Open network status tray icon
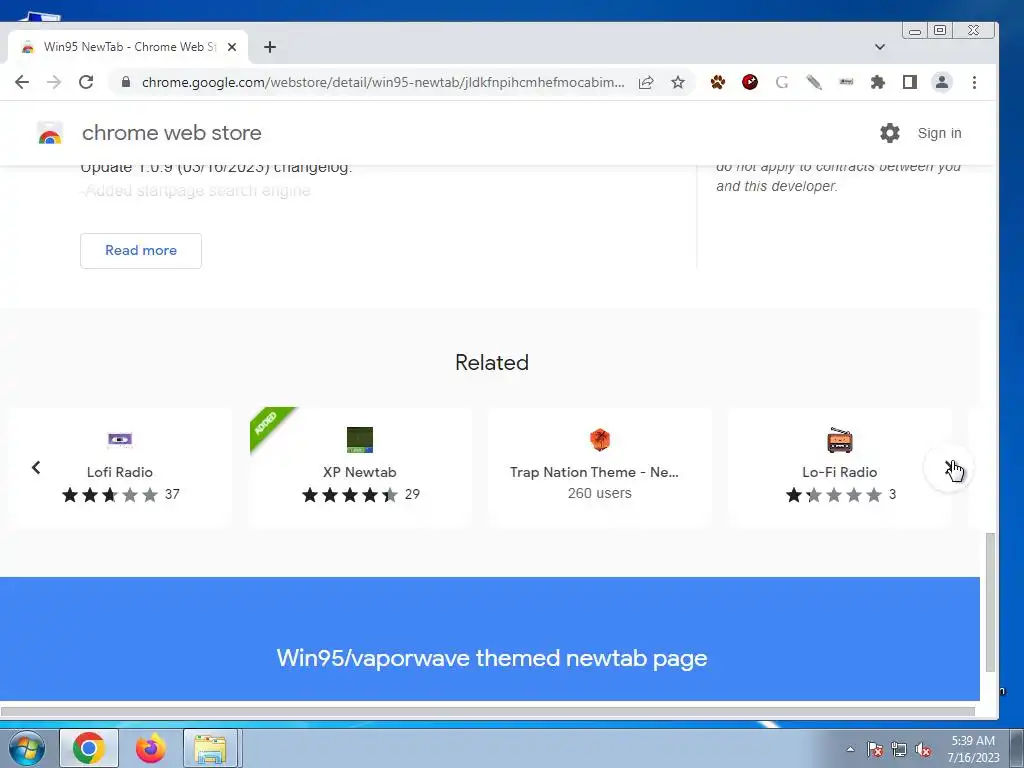Screen dimensions: 1024x768 (x=899, y=749)
